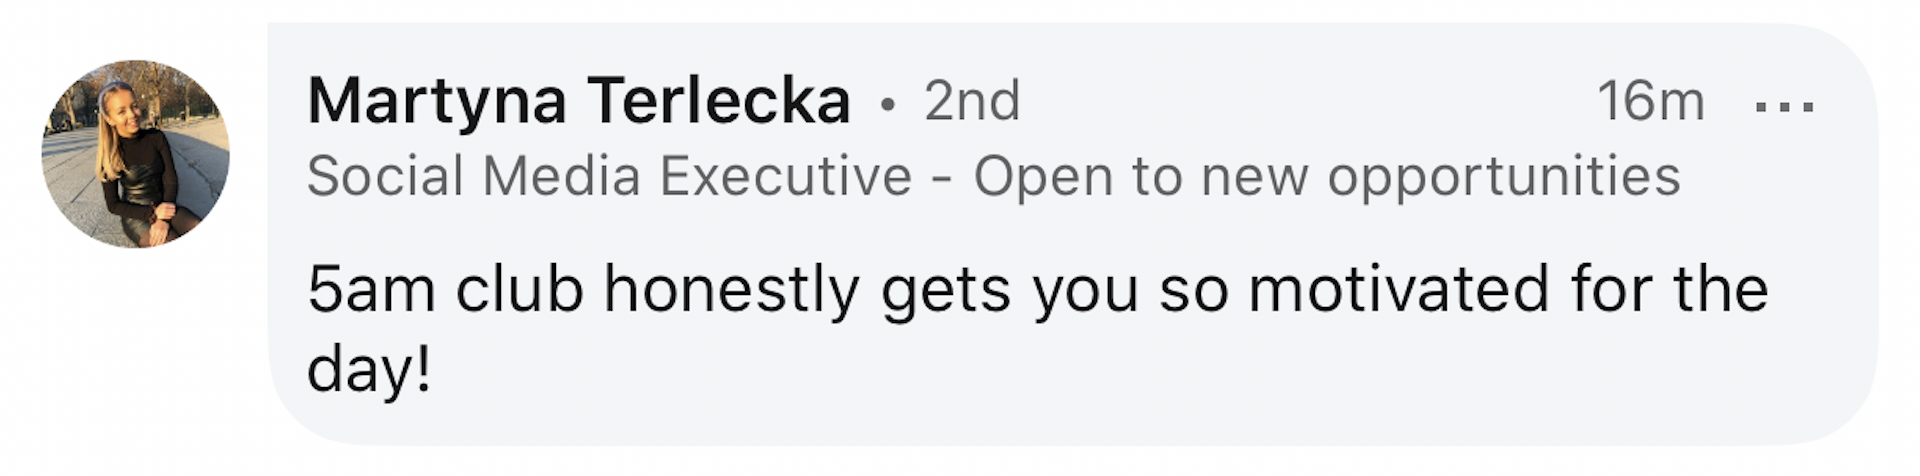Image resolution: width=1920 pixels, height=476 pixels.
Task: Click the word 'opportunities' in headline
Action: 1503,177
